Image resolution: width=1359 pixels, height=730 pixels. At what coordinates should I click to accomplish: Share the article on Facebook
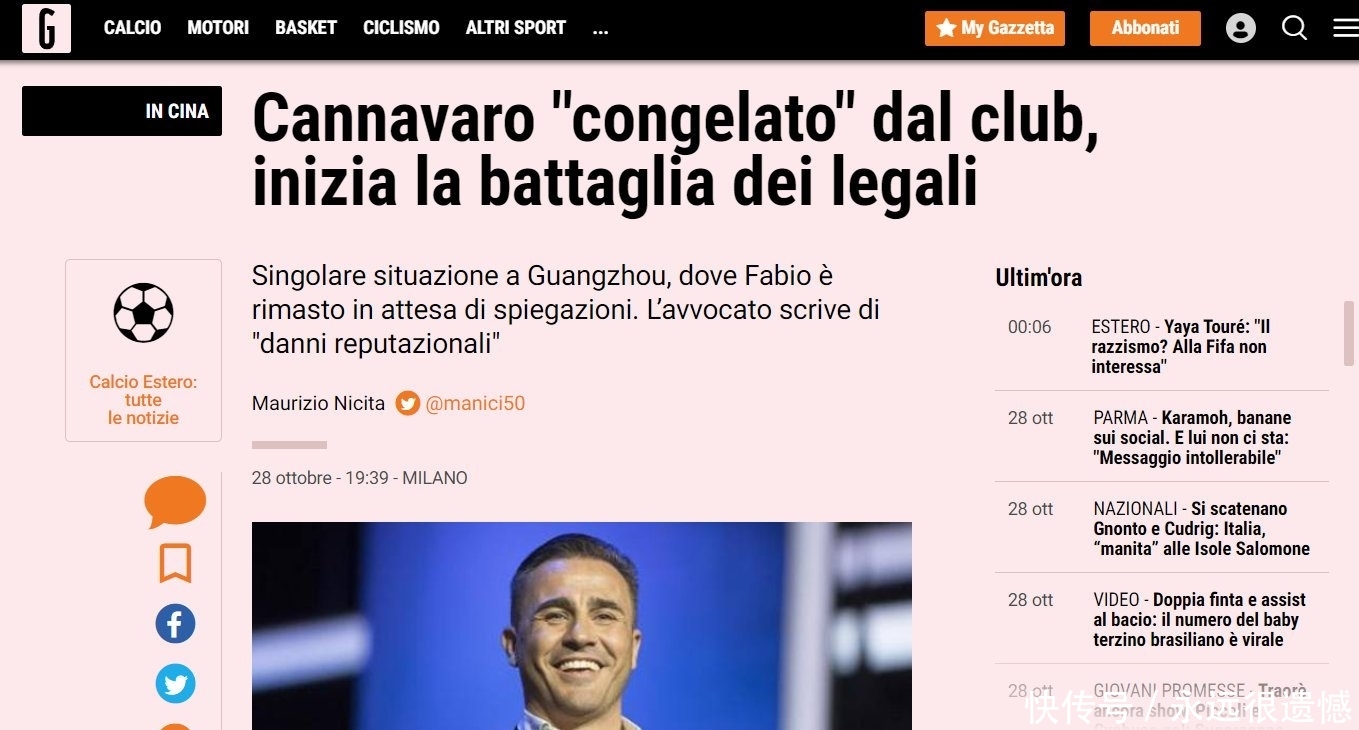pos(175,625)
